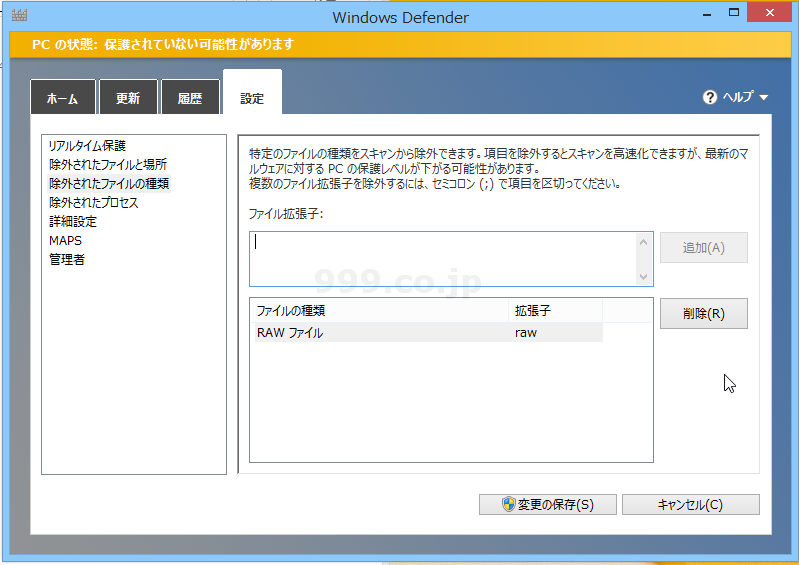
Task: Sort by the 拡張子 column header
Action: tap(555, 310)
